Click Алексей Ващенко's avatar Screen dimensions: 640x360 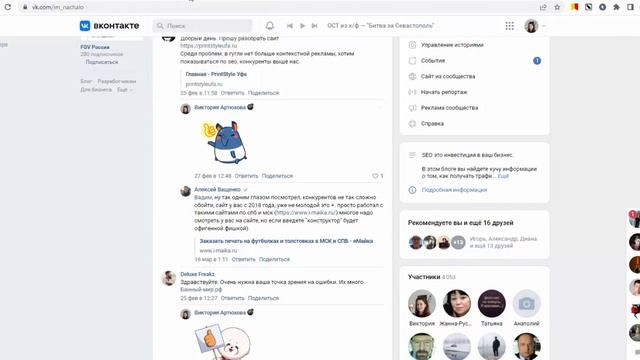tap(186, 191)
